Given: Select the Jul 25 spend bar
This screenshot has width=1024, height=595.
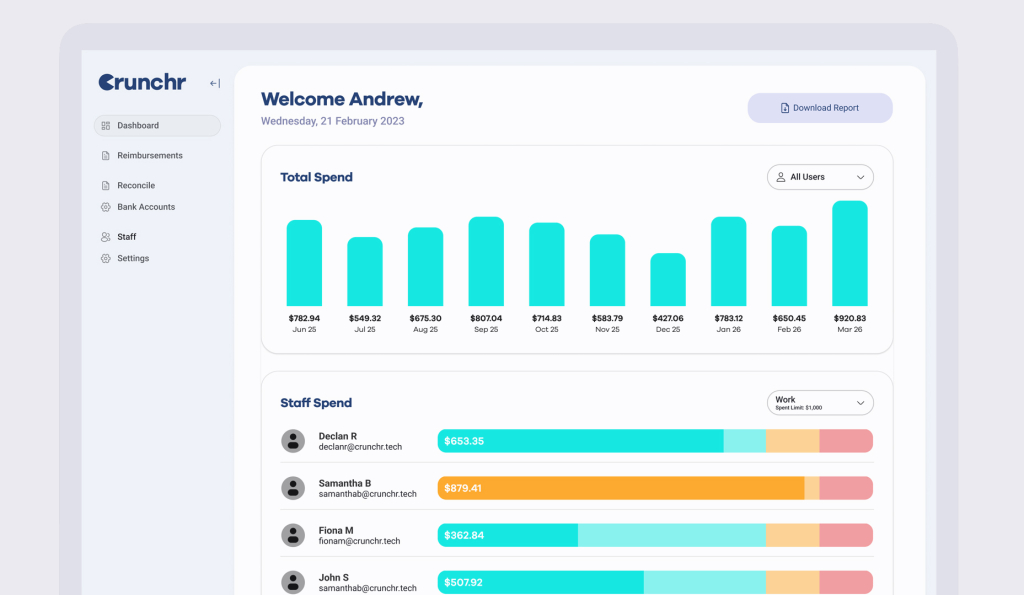Looking at the screenshot, I should click(365, 271).
